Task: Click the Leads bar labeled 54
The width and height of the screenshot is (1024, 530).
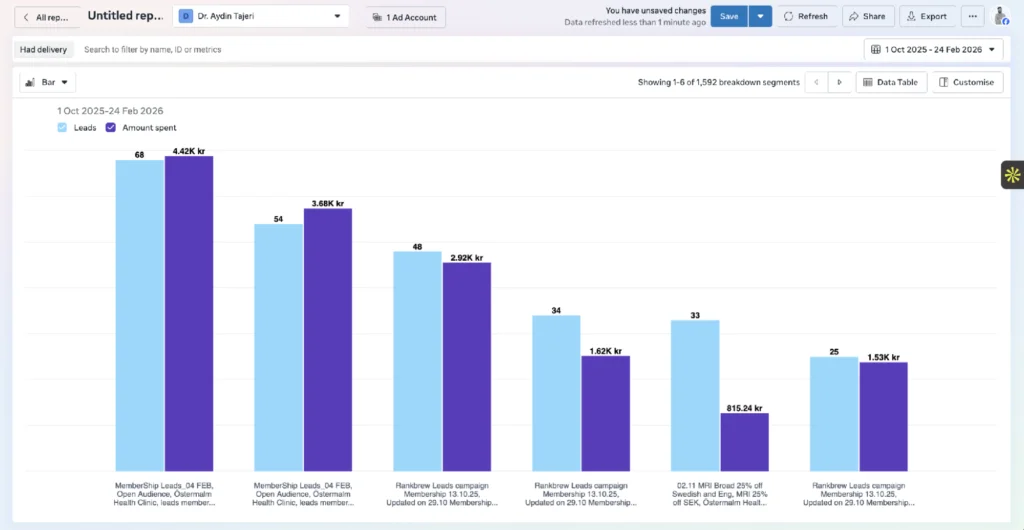Action: pos(279,347)
